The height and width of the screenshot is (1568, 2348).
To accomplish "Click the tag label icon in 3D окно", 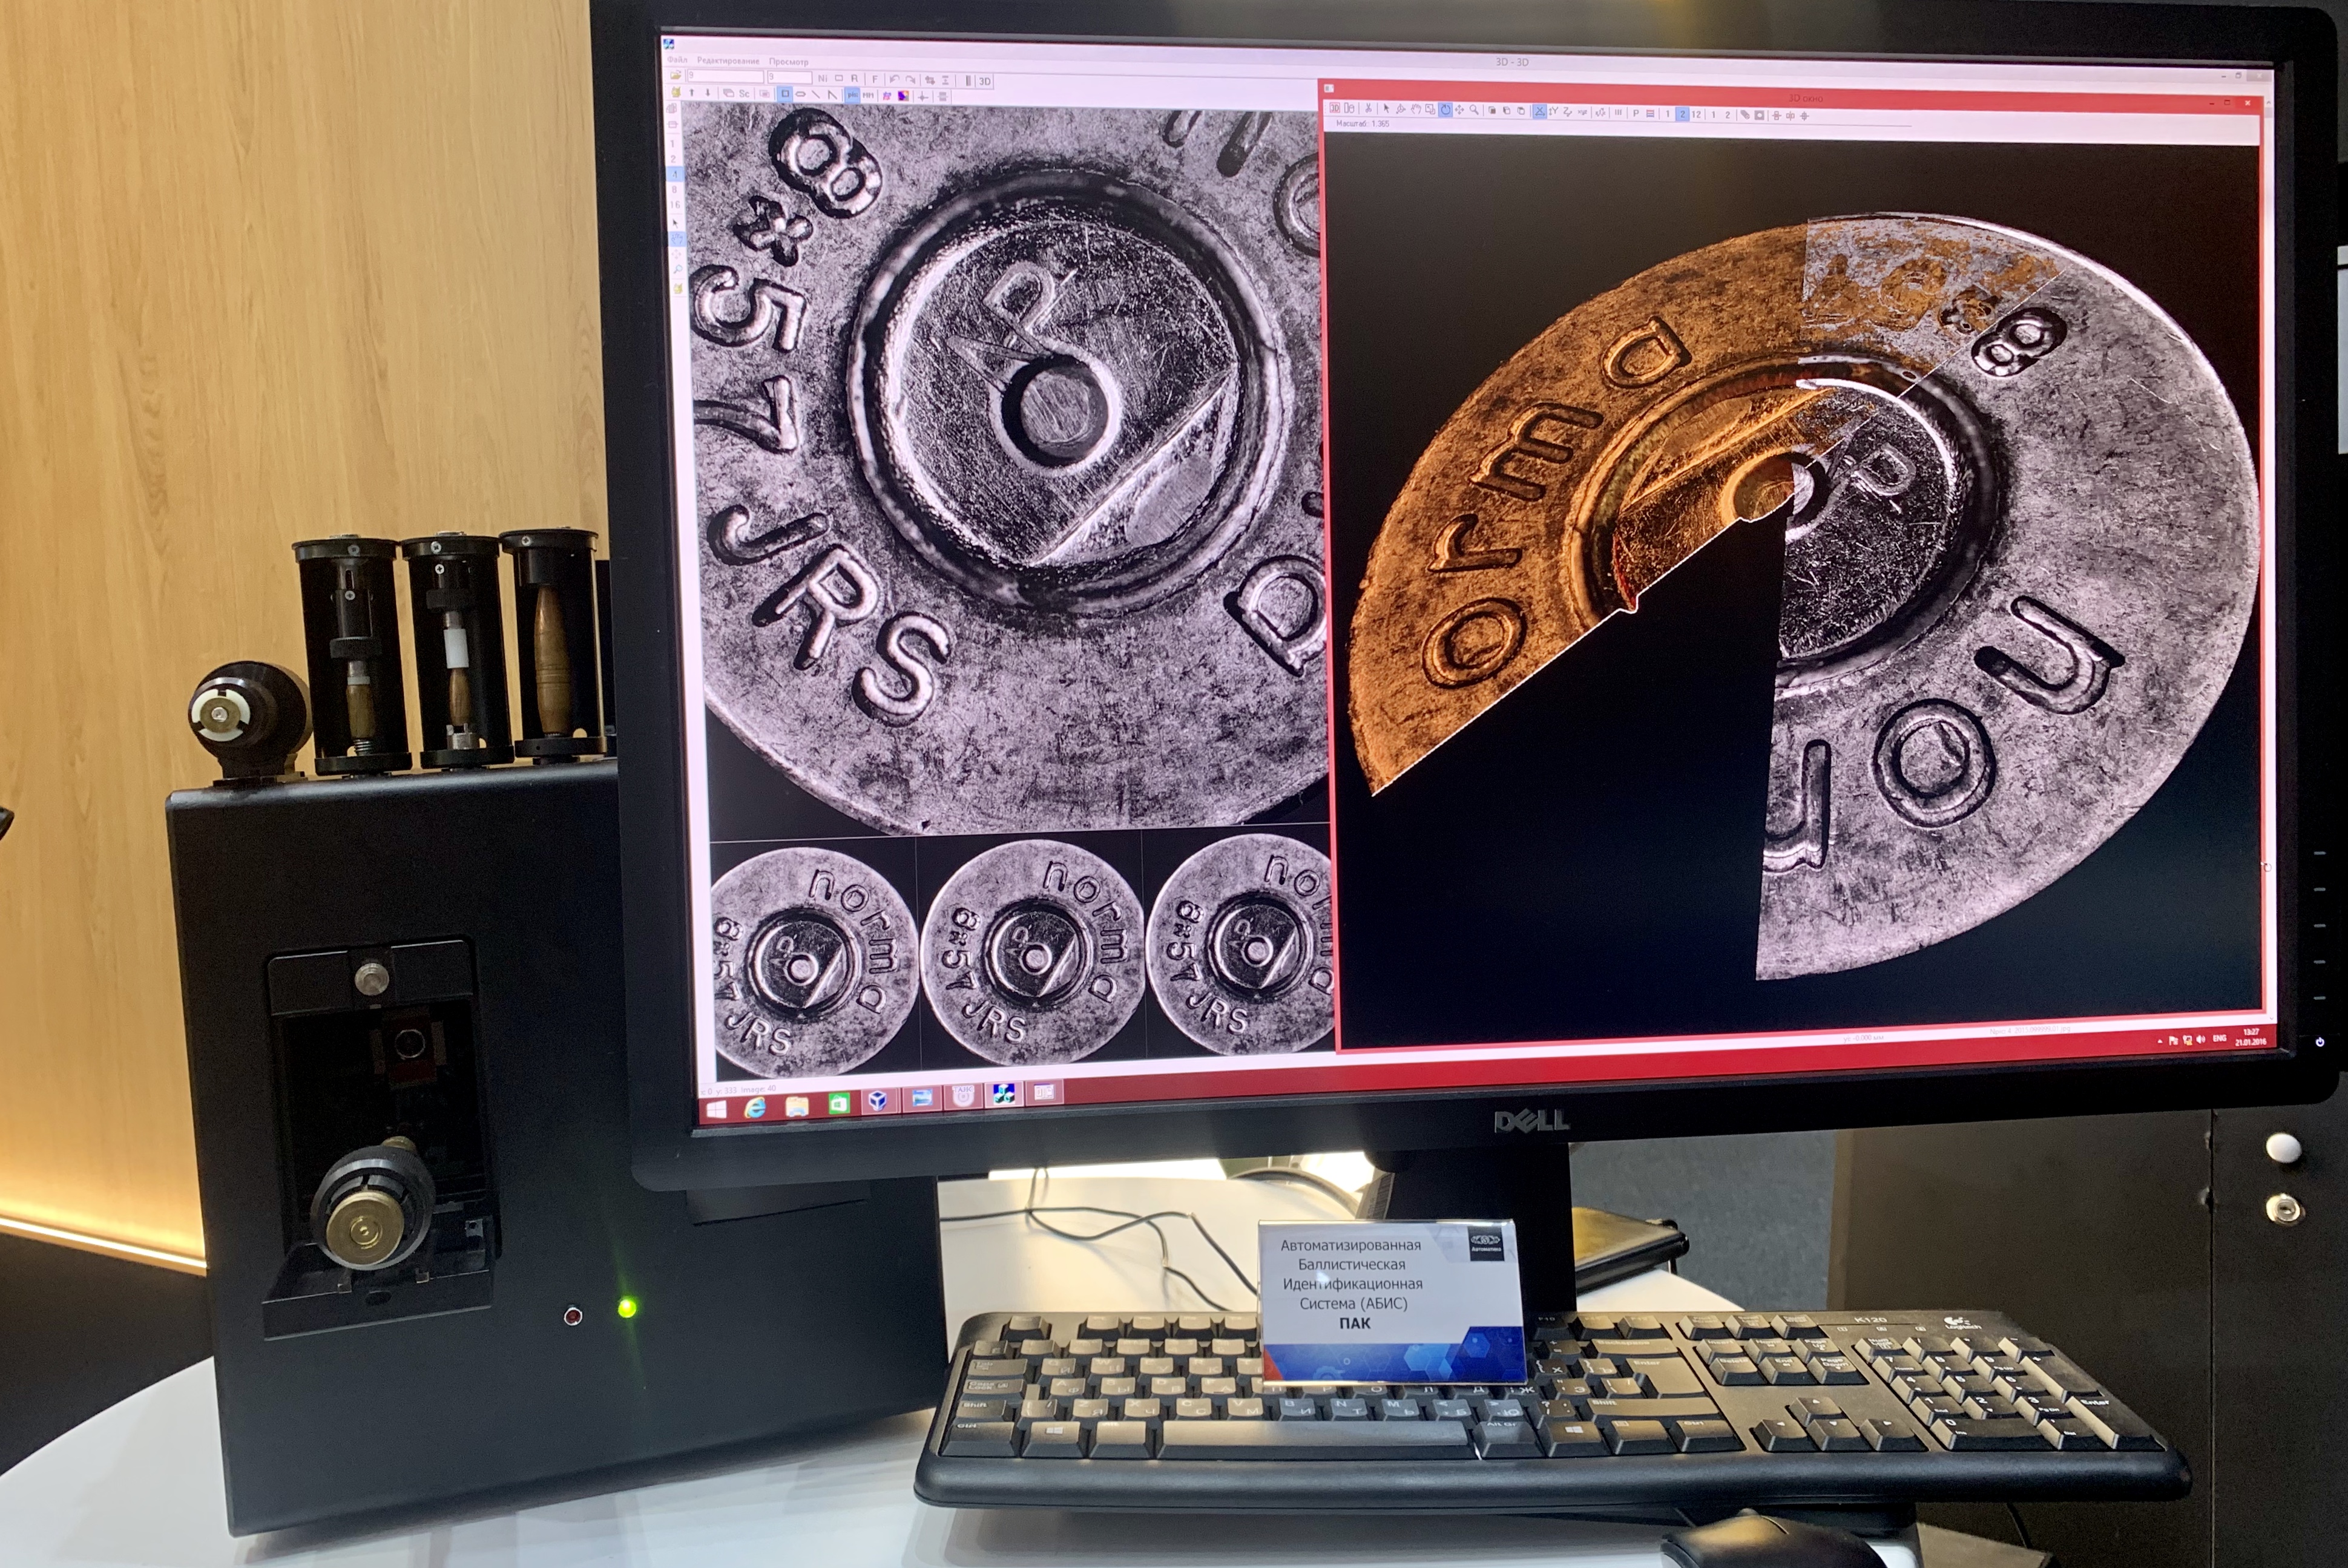I will tap(1746, 115).
